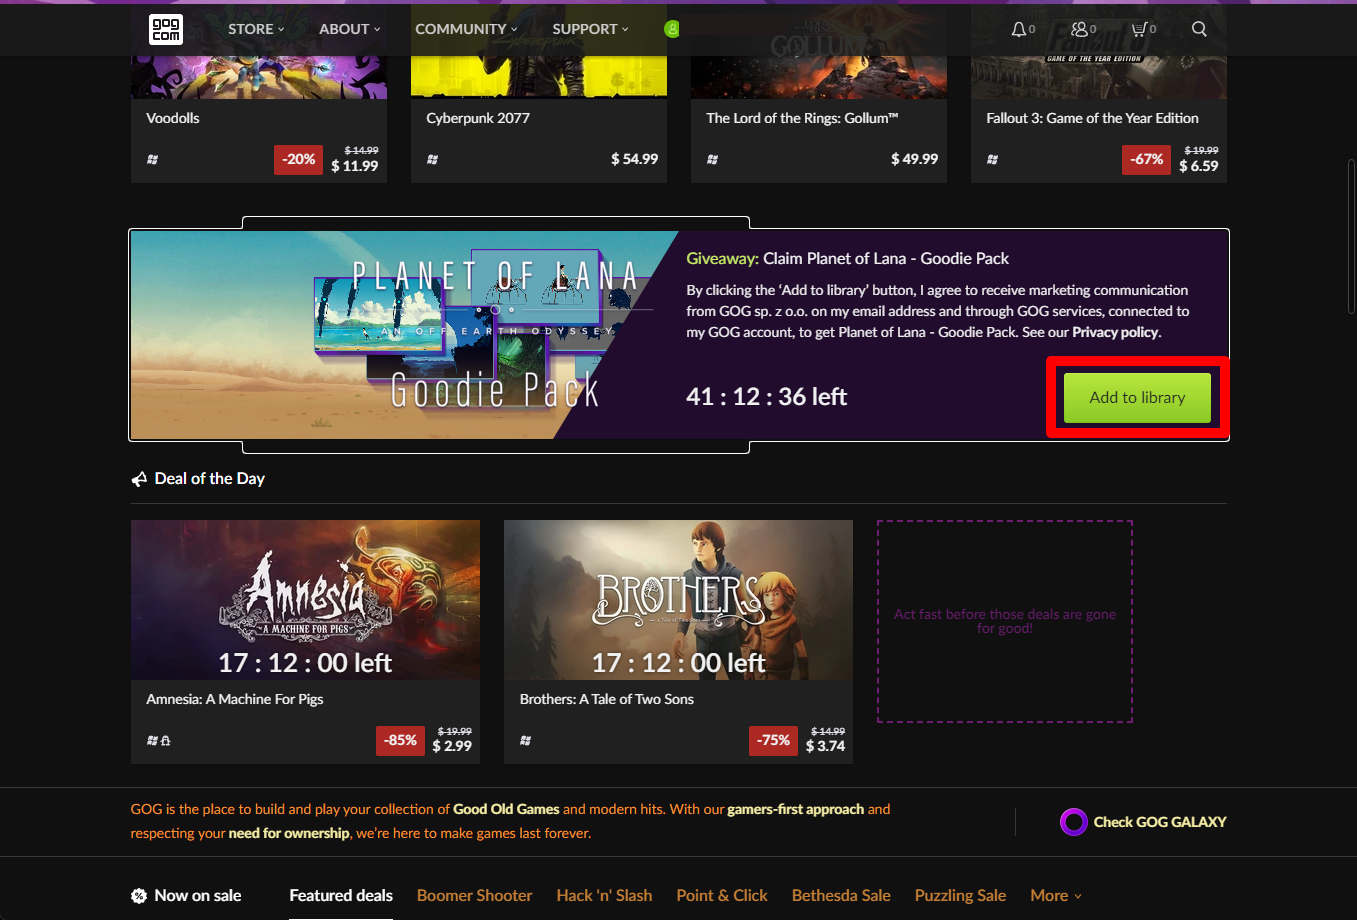1357x920 pixels.
Task: Click the Add to library button
Action: pos(1137,398)
